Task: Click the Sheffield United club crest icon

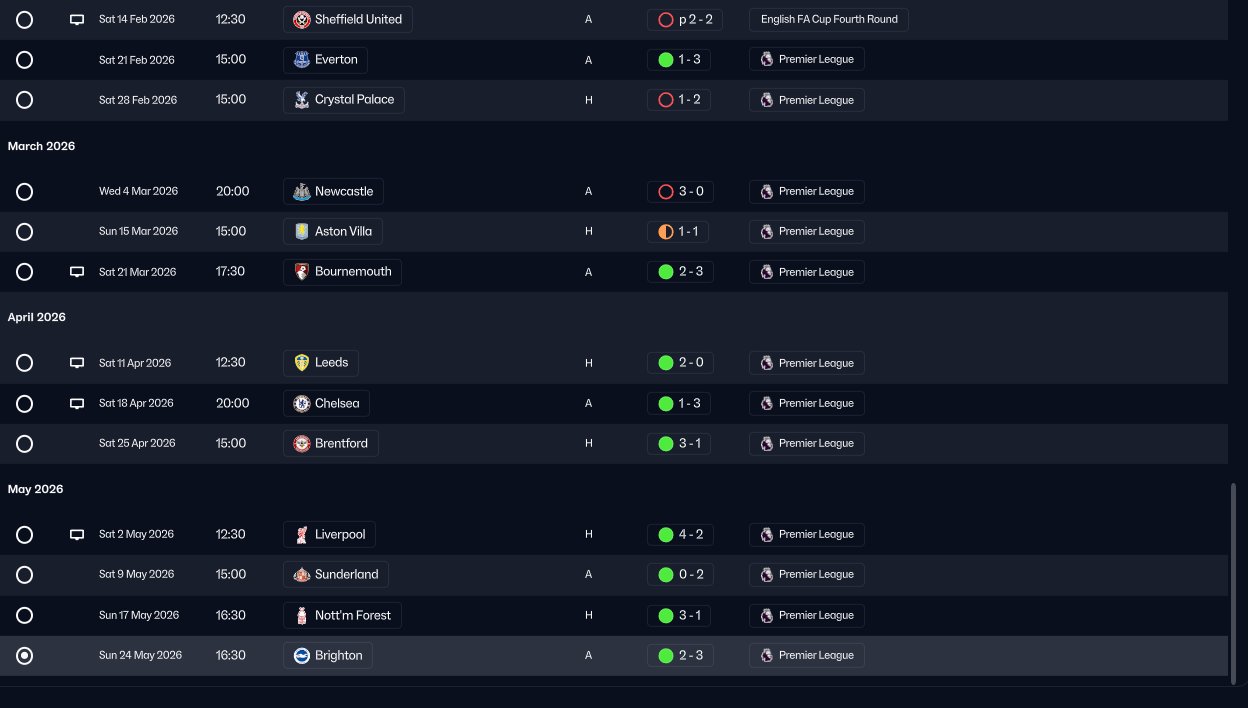Action: [x=301, y=19]
